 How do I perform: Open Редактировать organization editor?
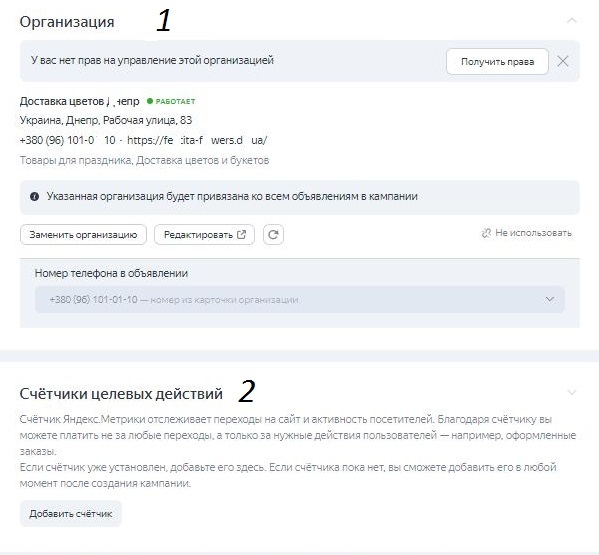[x=204, y=235]
